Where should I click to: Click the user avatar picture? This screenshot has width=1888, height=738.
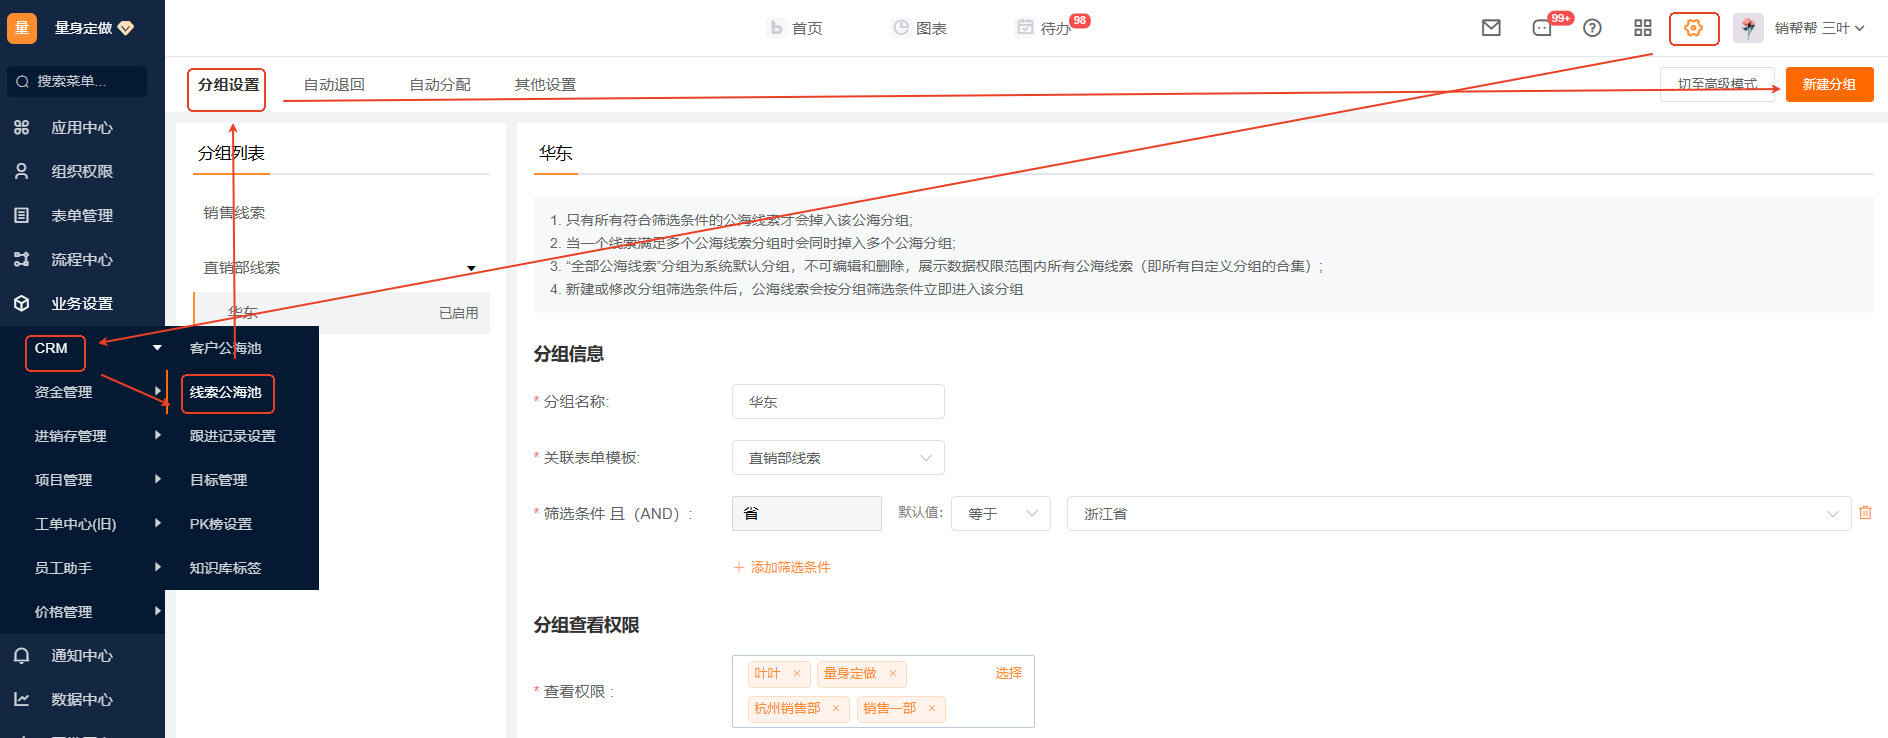tap(1748, 28)
